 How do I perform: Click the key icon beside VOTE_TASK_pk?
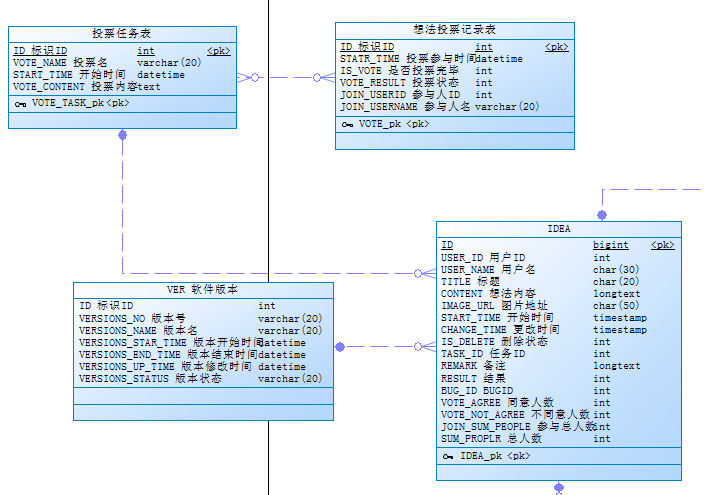coord(20,104)
